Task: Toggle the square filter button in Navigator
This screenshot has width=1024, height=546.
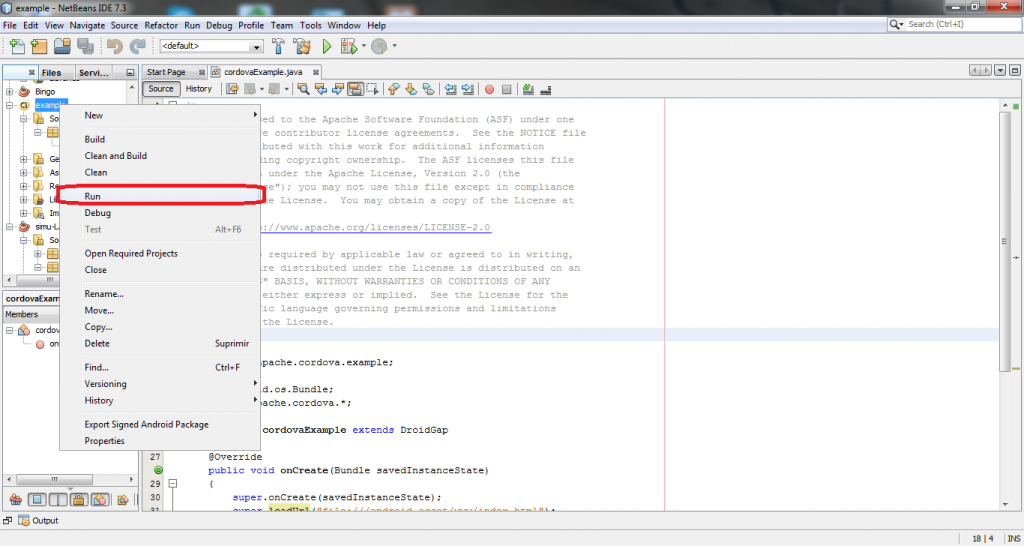Action: pyautogui.click(x=37, y=500)
